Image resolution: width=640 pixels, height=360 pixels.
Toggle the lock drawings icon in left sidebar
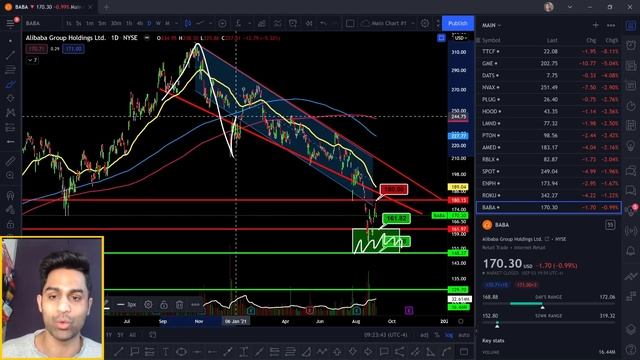[10, 224]
